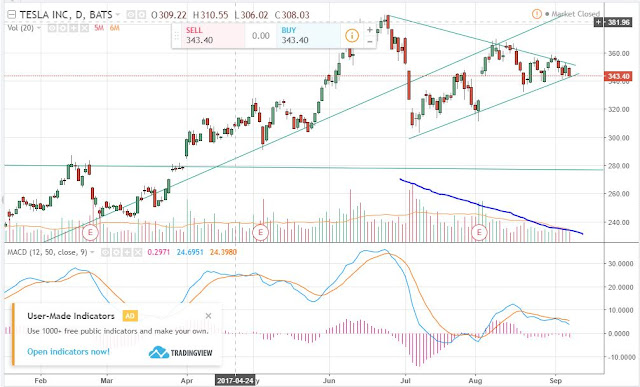Increase quantity with the plus stepper
The image size is (640, 387).
(370, 30)
